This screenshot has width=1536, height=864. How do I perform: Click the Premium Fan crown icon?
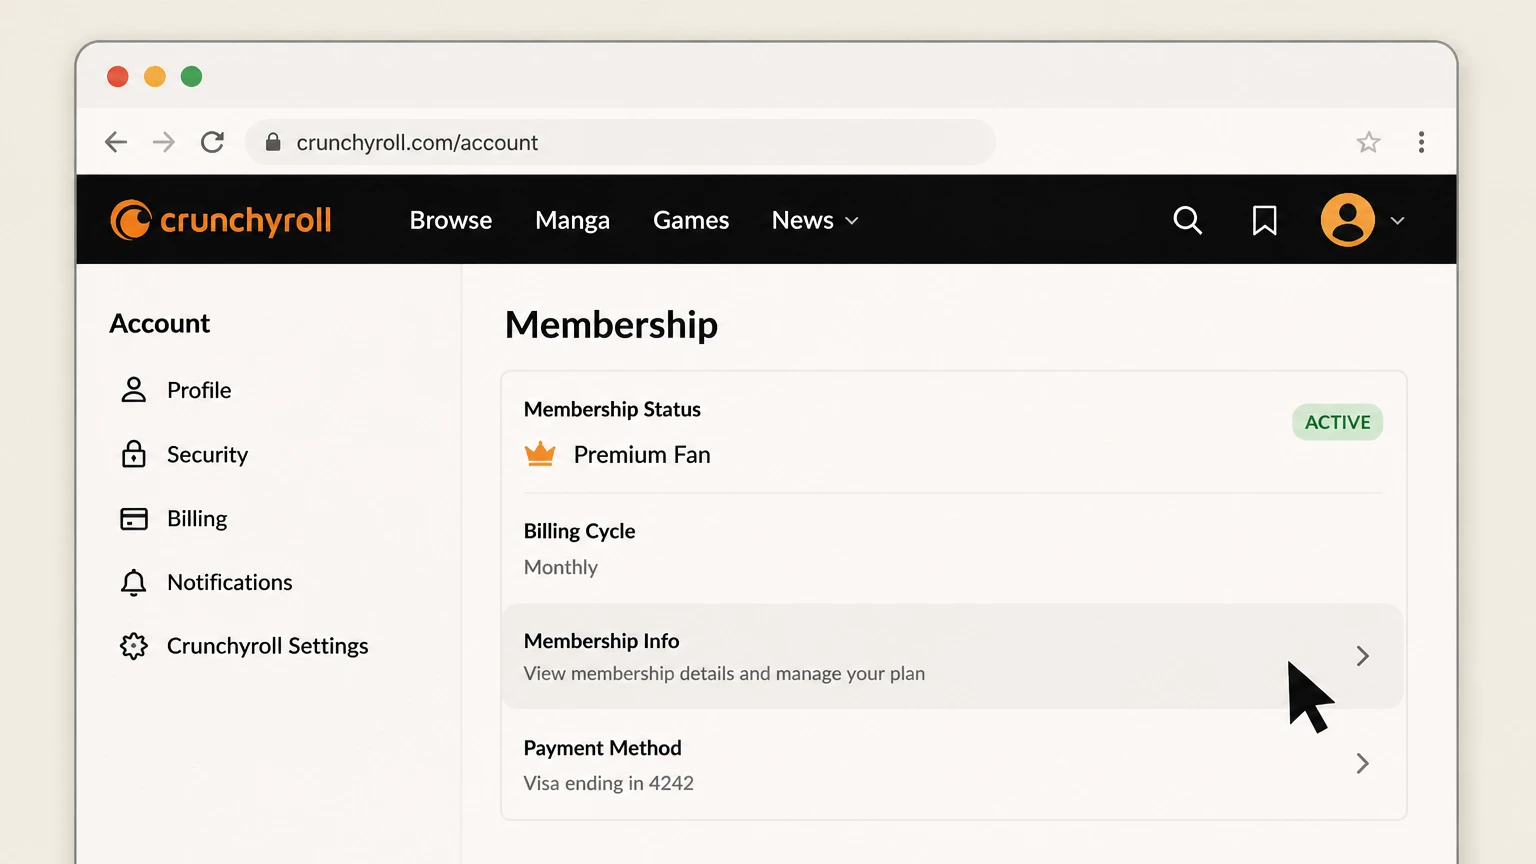540,454
